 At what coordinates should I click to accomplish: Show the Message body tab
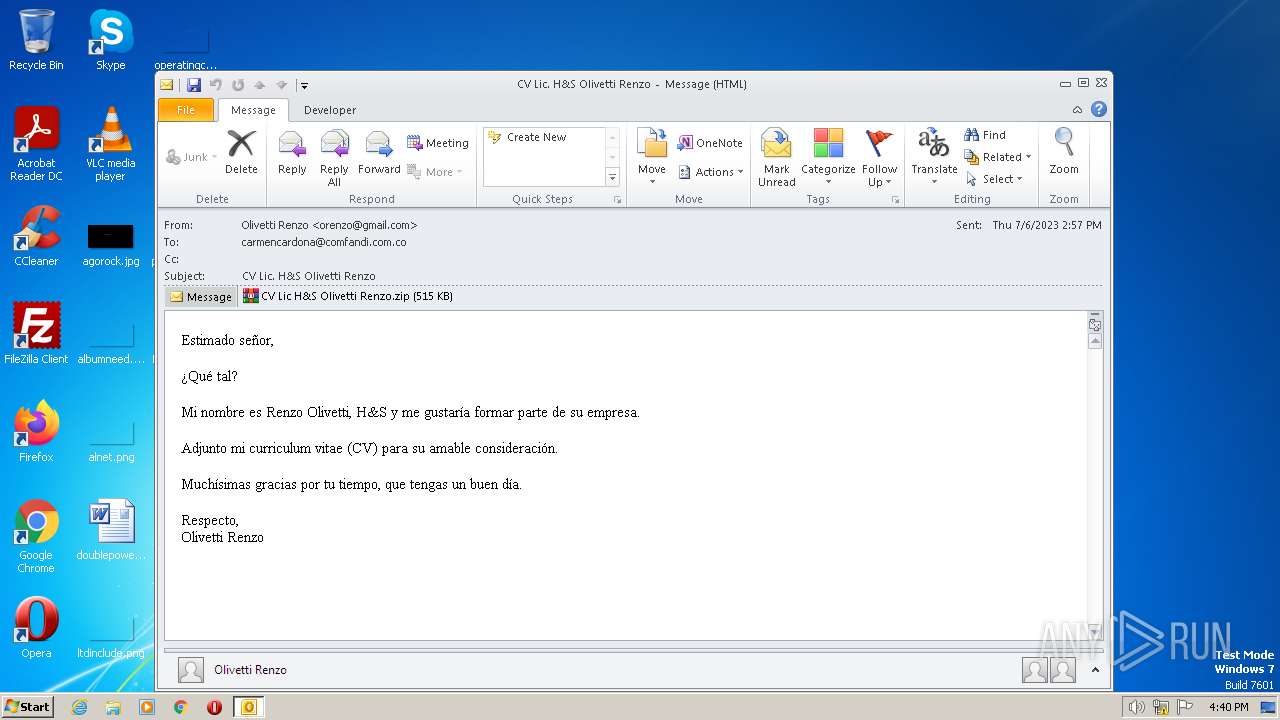(200, 296)
